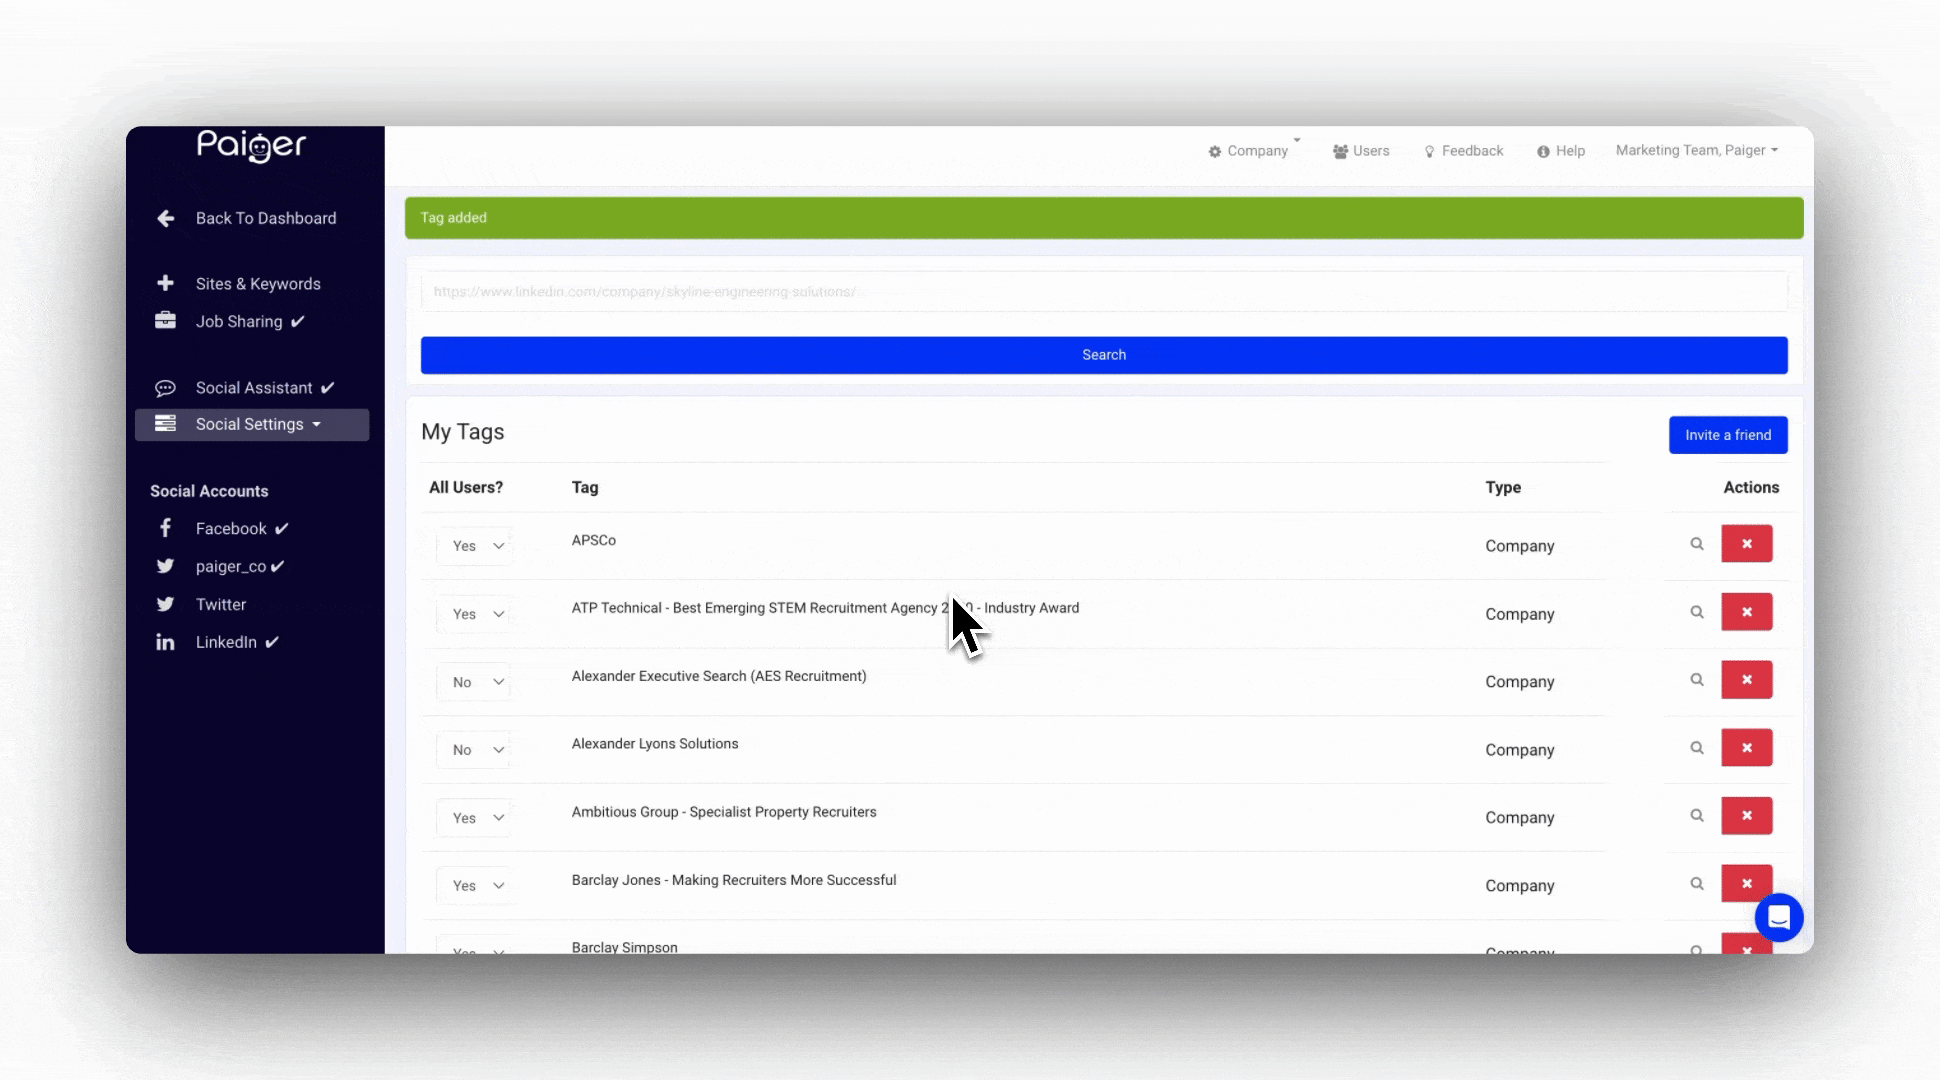Open All Users dropdown for Barclay Jones

click(x=475, y=886)
